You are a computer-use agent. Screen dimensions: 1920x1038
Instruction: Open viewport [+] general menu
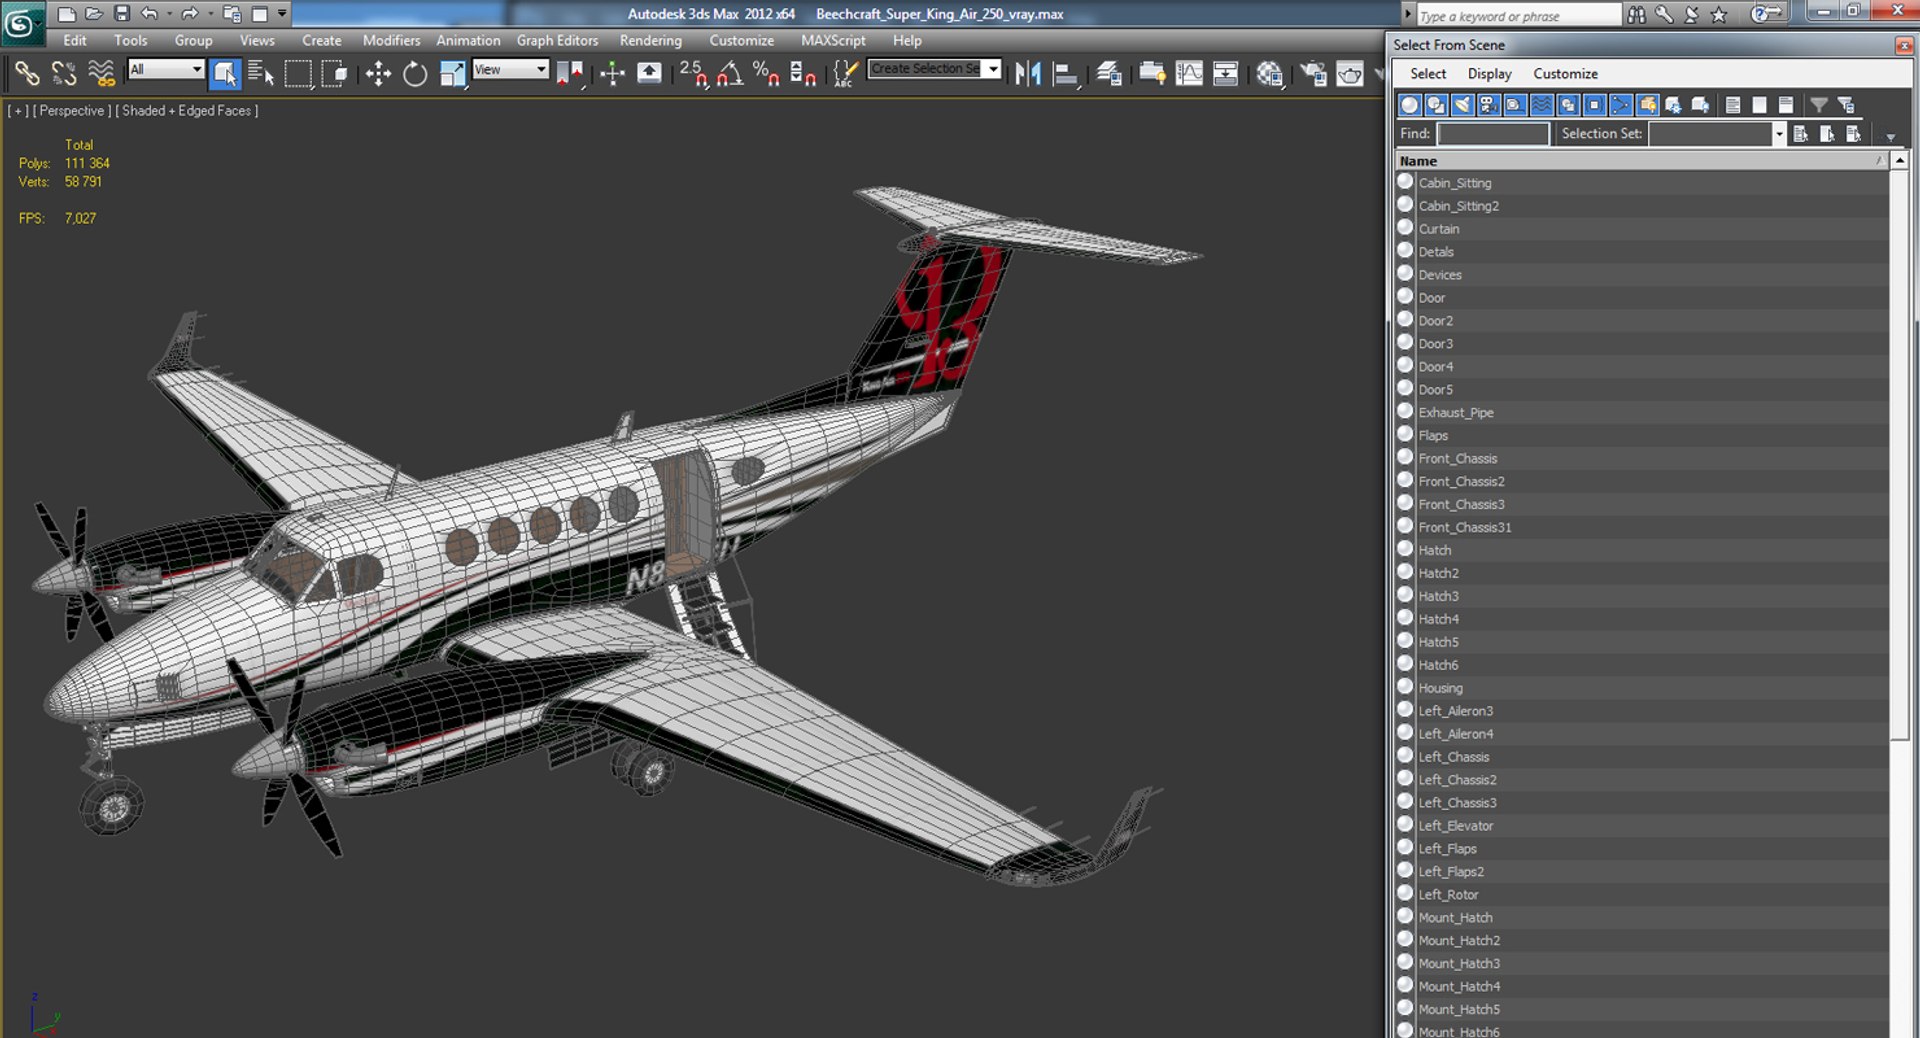(x=18, y=111)
